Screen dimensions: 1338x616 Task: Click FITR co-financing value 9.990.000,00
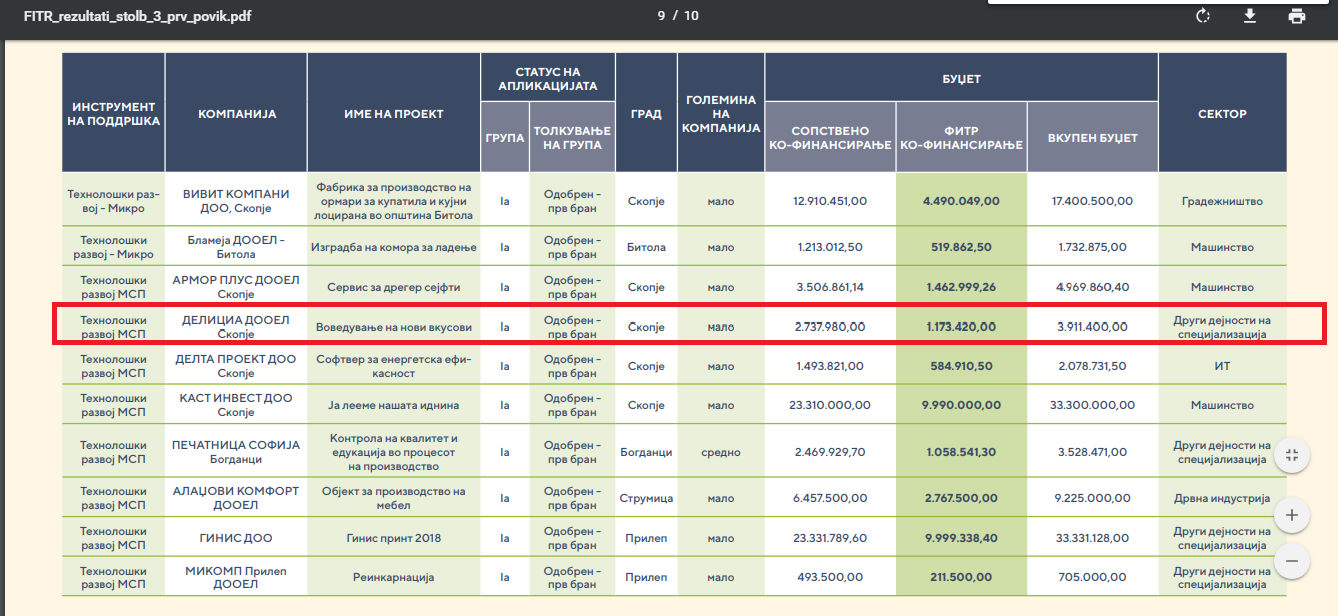[x=961, y=405]
